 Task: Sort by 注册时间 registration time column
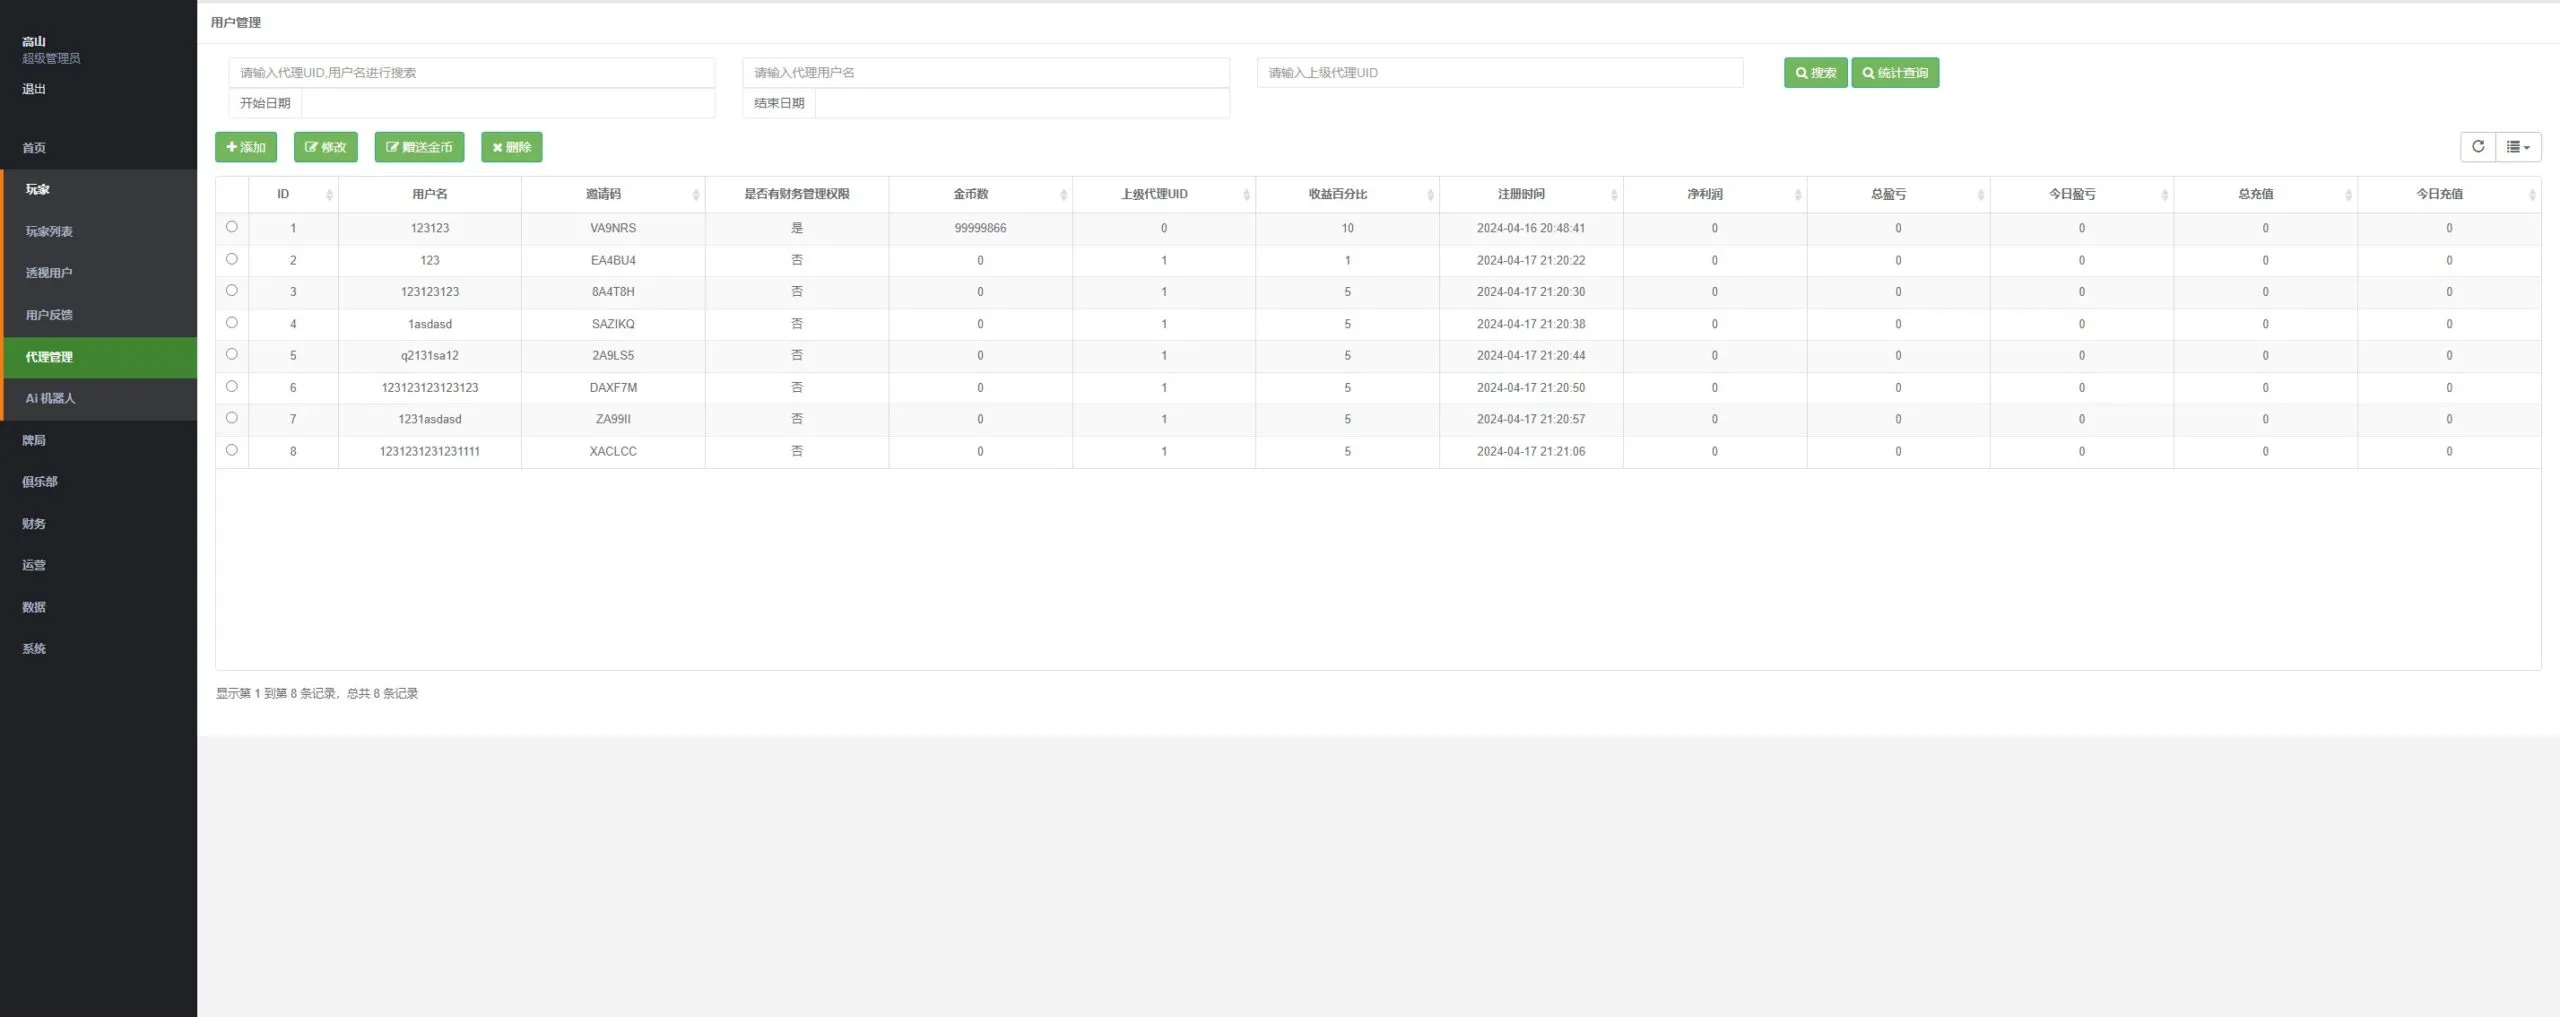pyautogui.click(x=1531, y=194)
